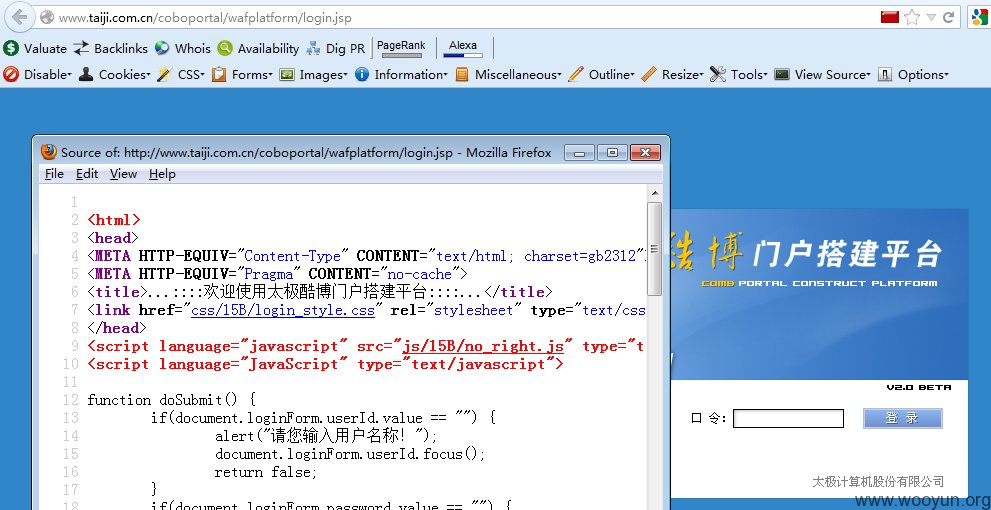
Task: Open the Forms dropdown menu
Action: tap(242, 75)
